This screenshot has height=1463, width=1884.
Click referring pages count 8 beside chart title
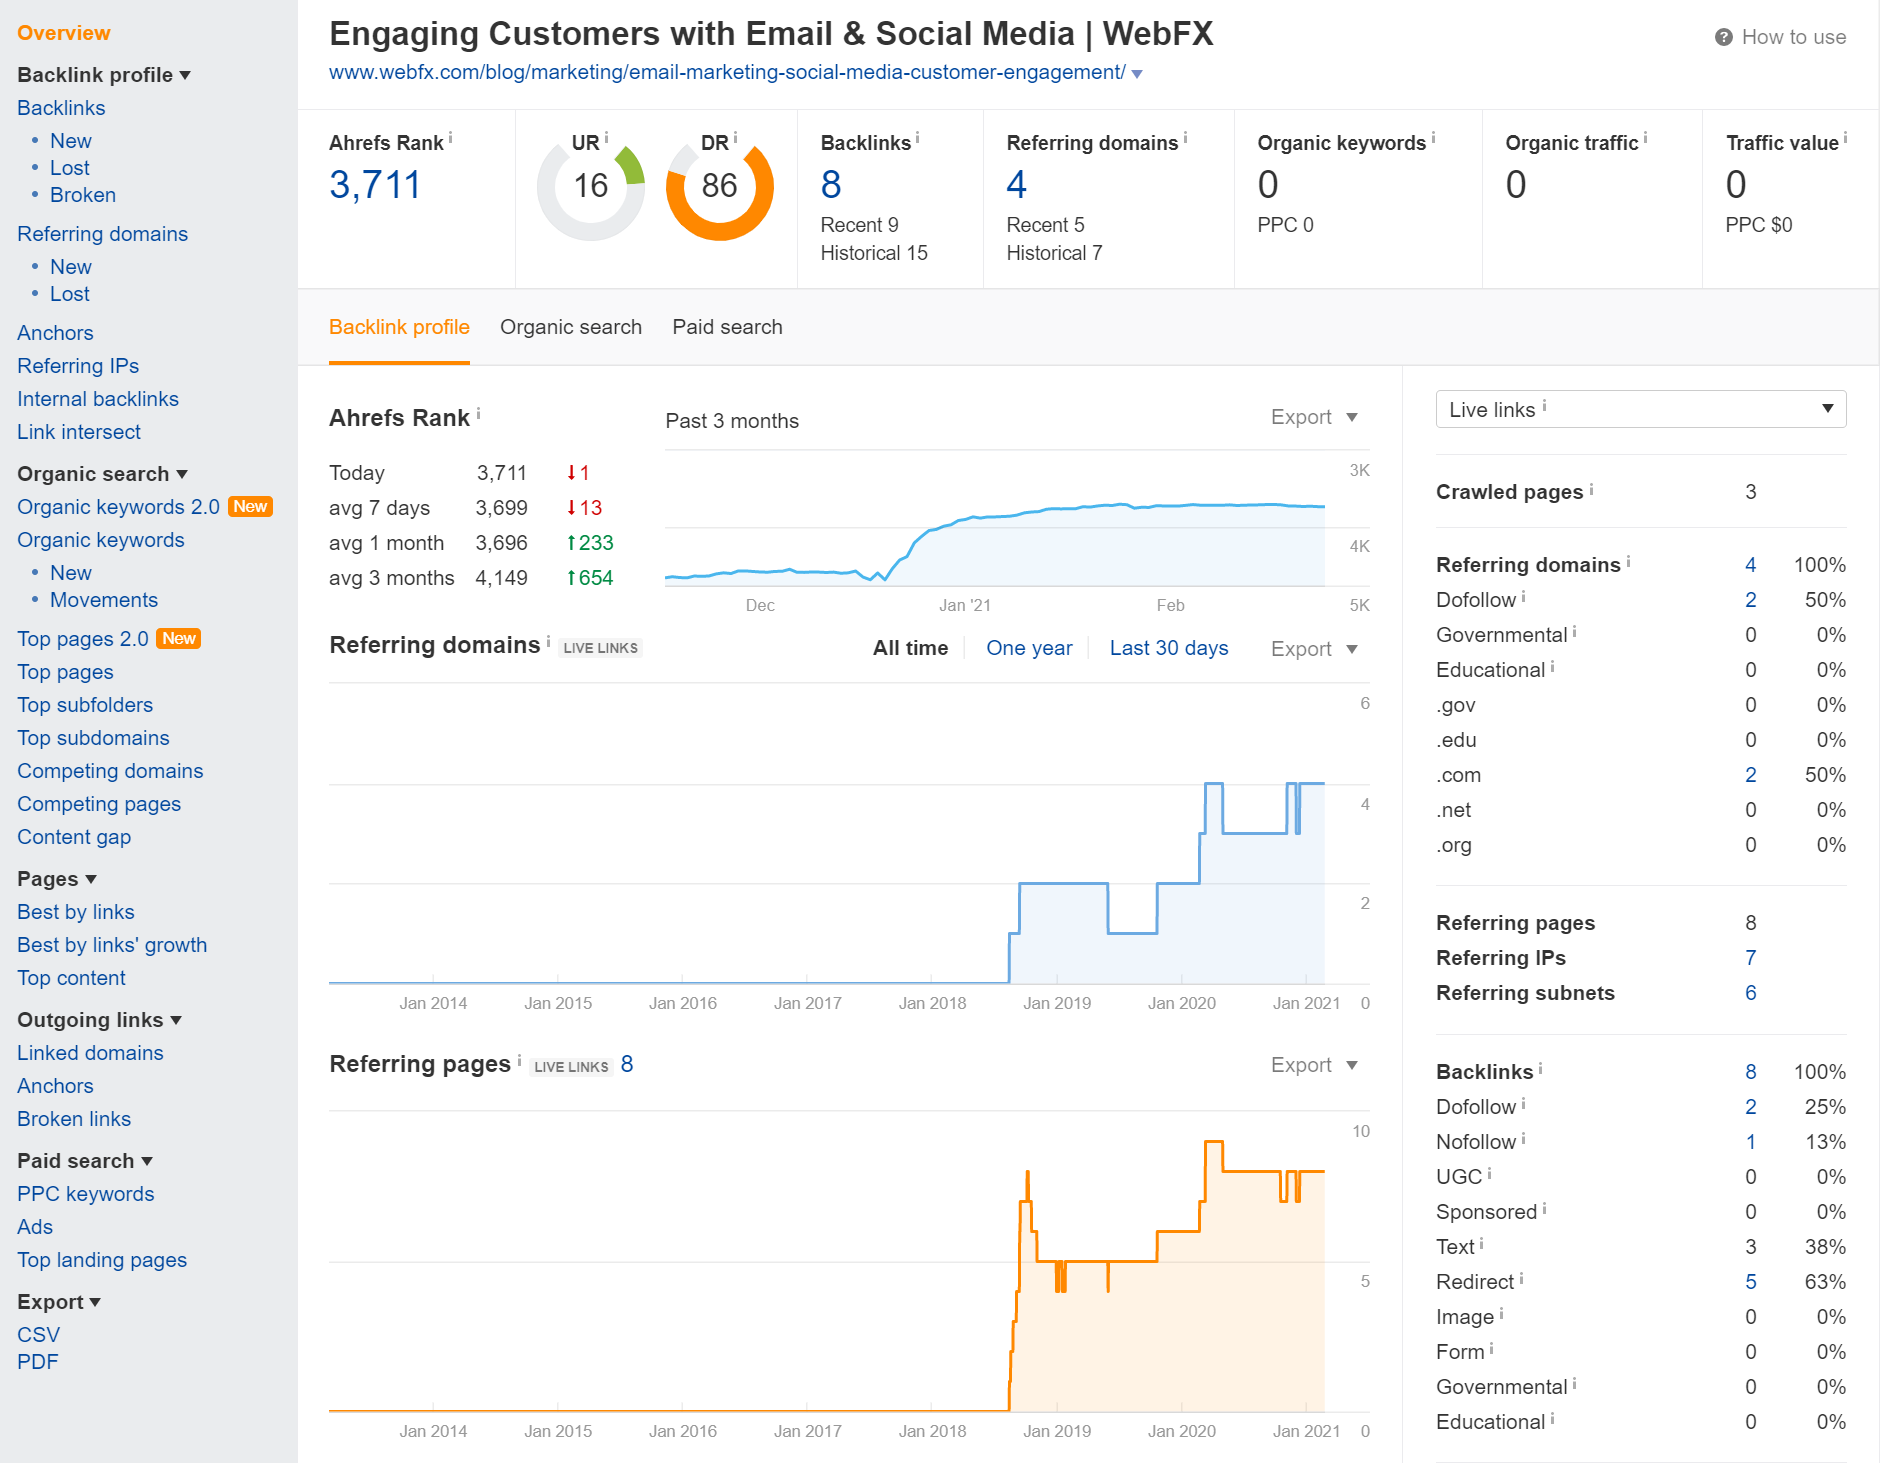[x=627, y=1064]
